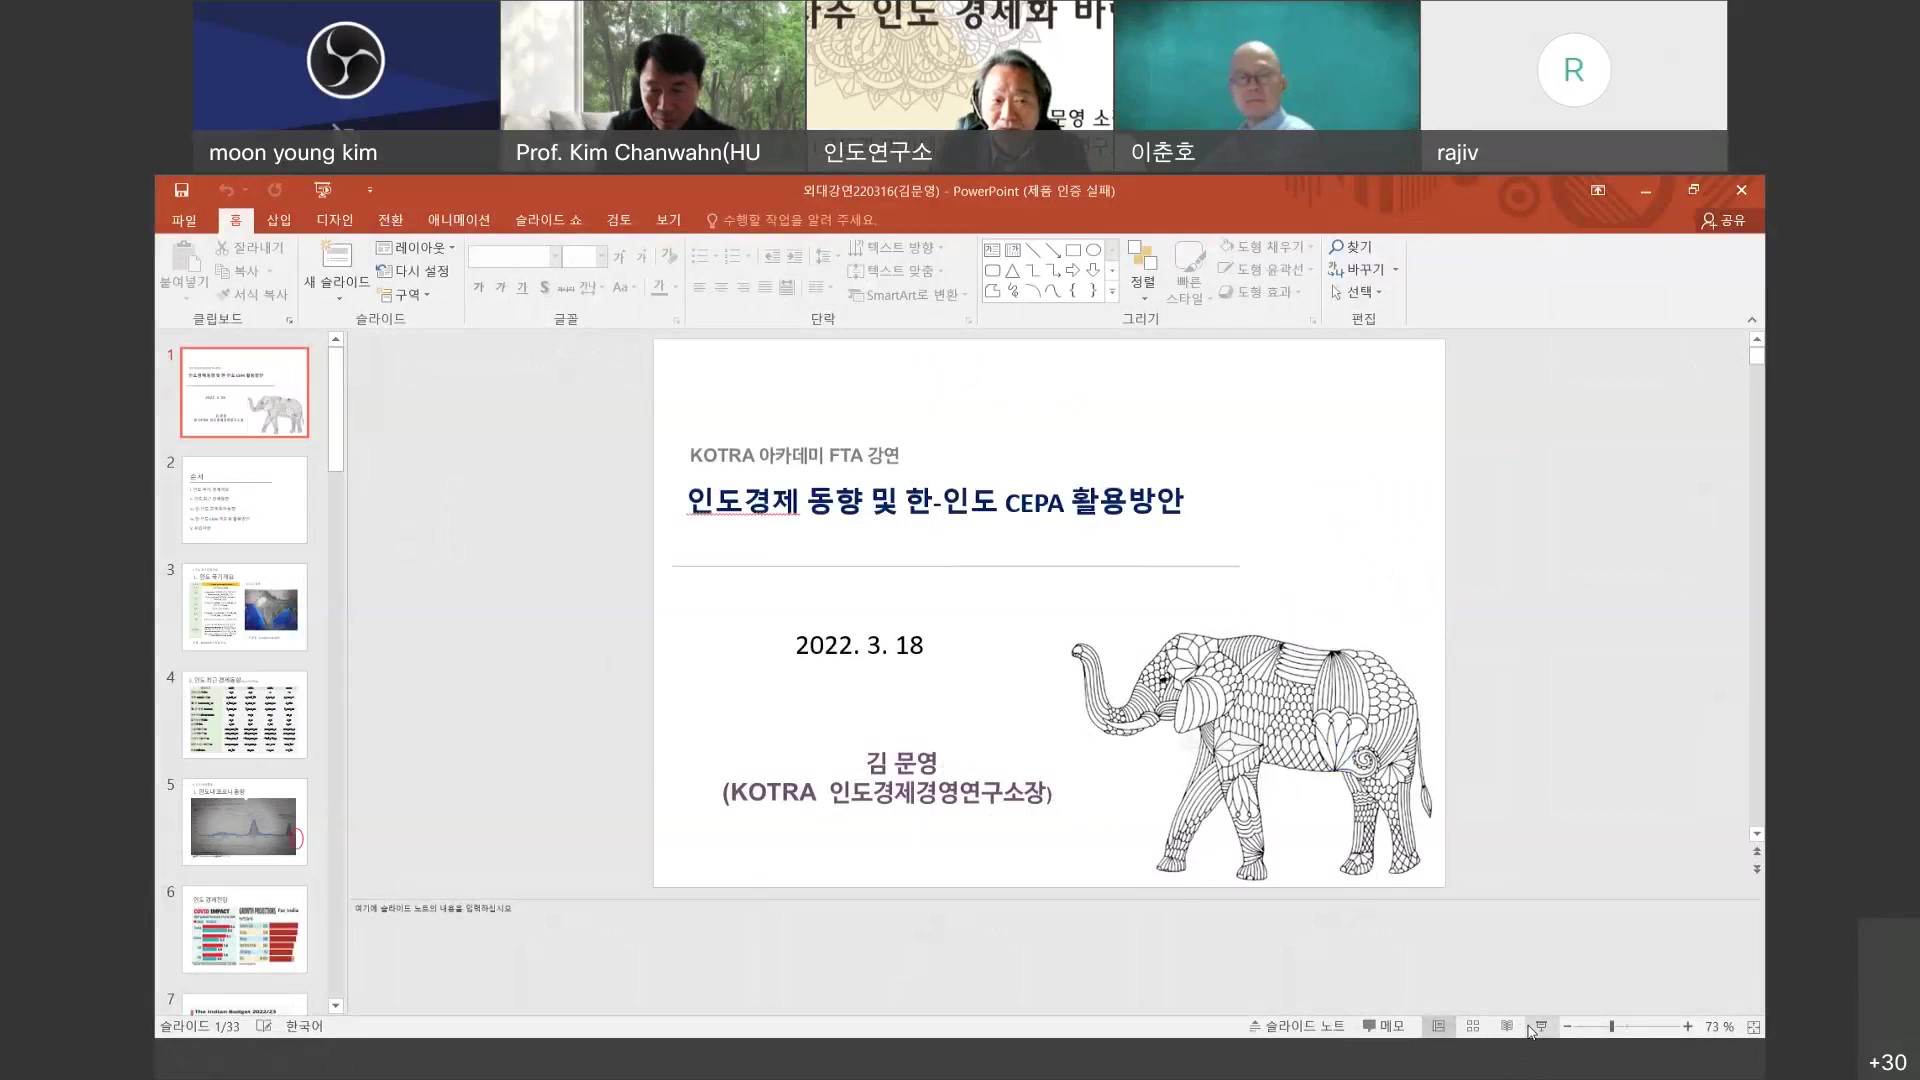Open the Select (선택) dropdown in Editing group
1920x1080 pixels.
click(1358, 292)
